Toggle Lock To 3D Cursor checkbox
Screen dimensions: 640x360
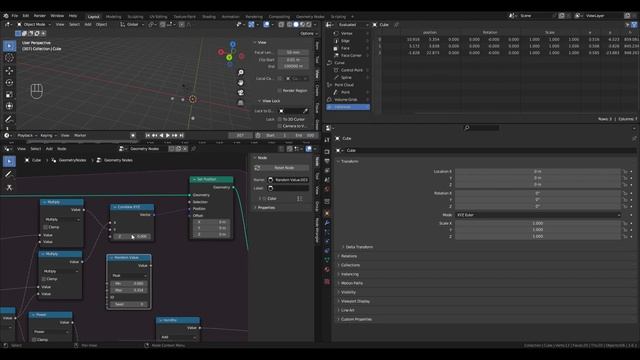[280, 119]
